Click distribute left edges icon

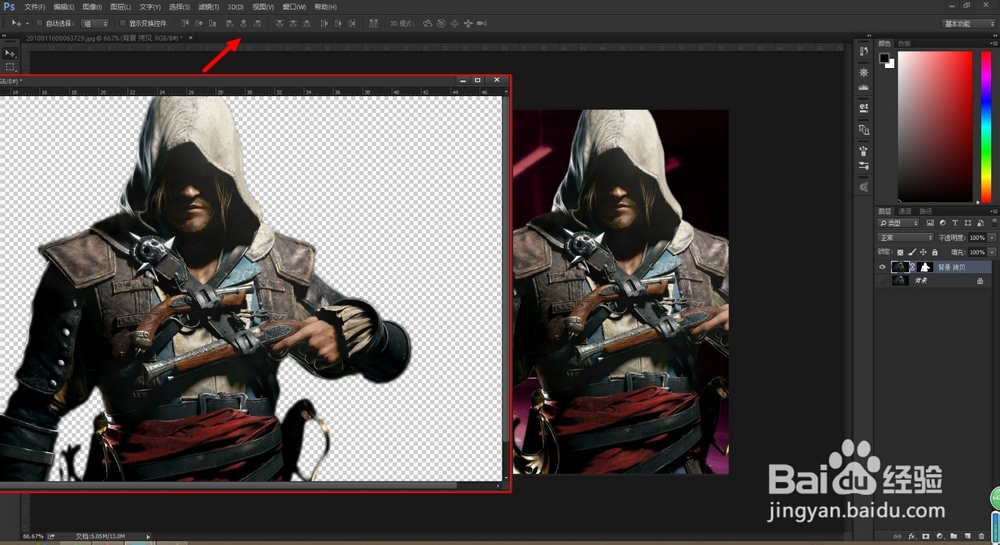[x=324, y=23]
